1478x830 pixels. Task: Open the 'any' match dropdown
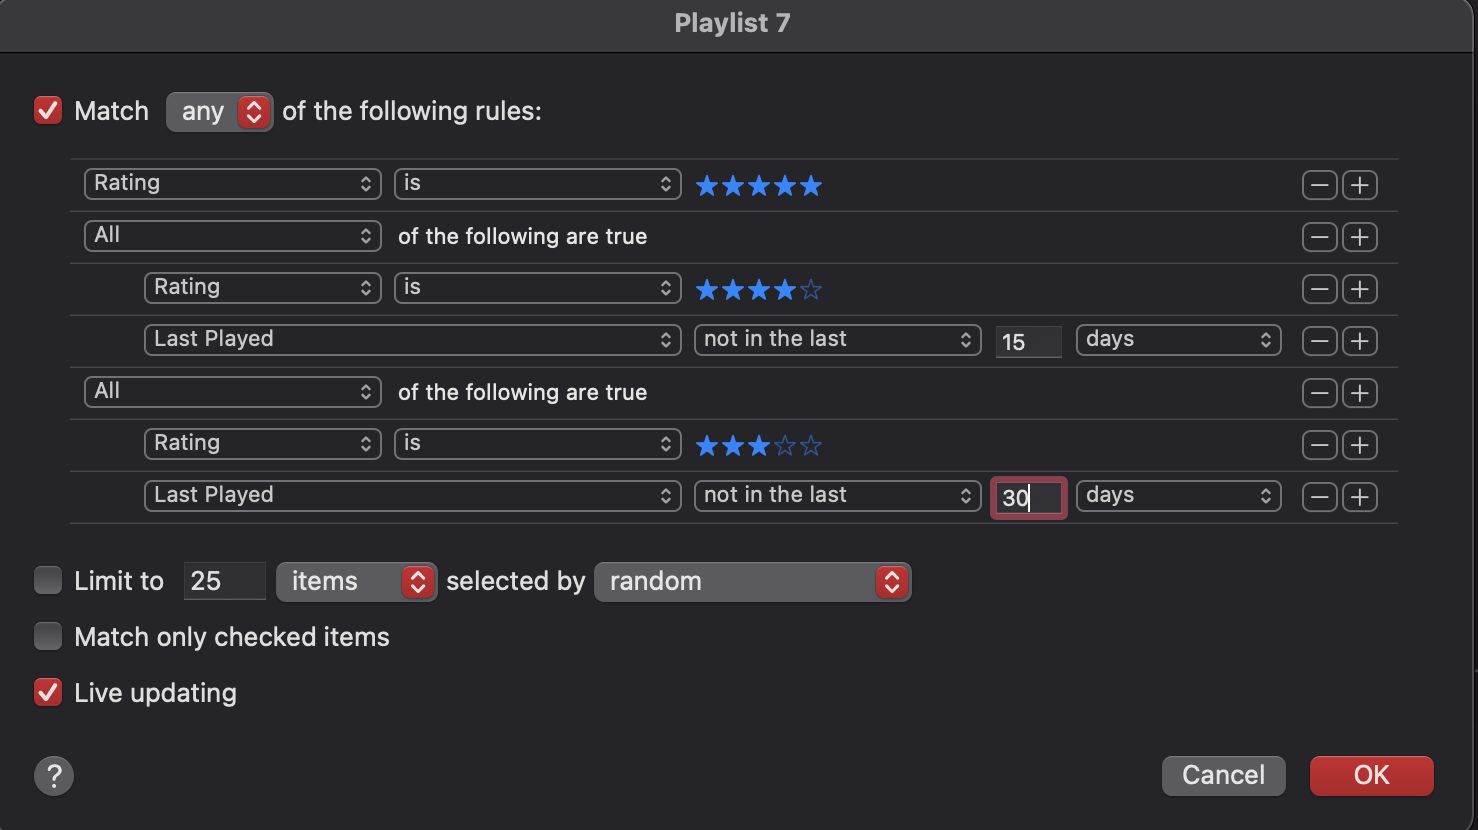coord(219,111)
